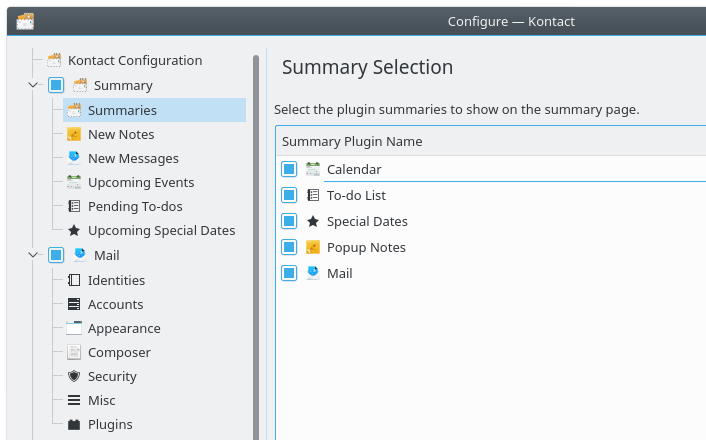Image resolution: width=706 pixels, height=440 pixels.
Task: Click the sidebar vertical scrollbar
Action: 256,240
